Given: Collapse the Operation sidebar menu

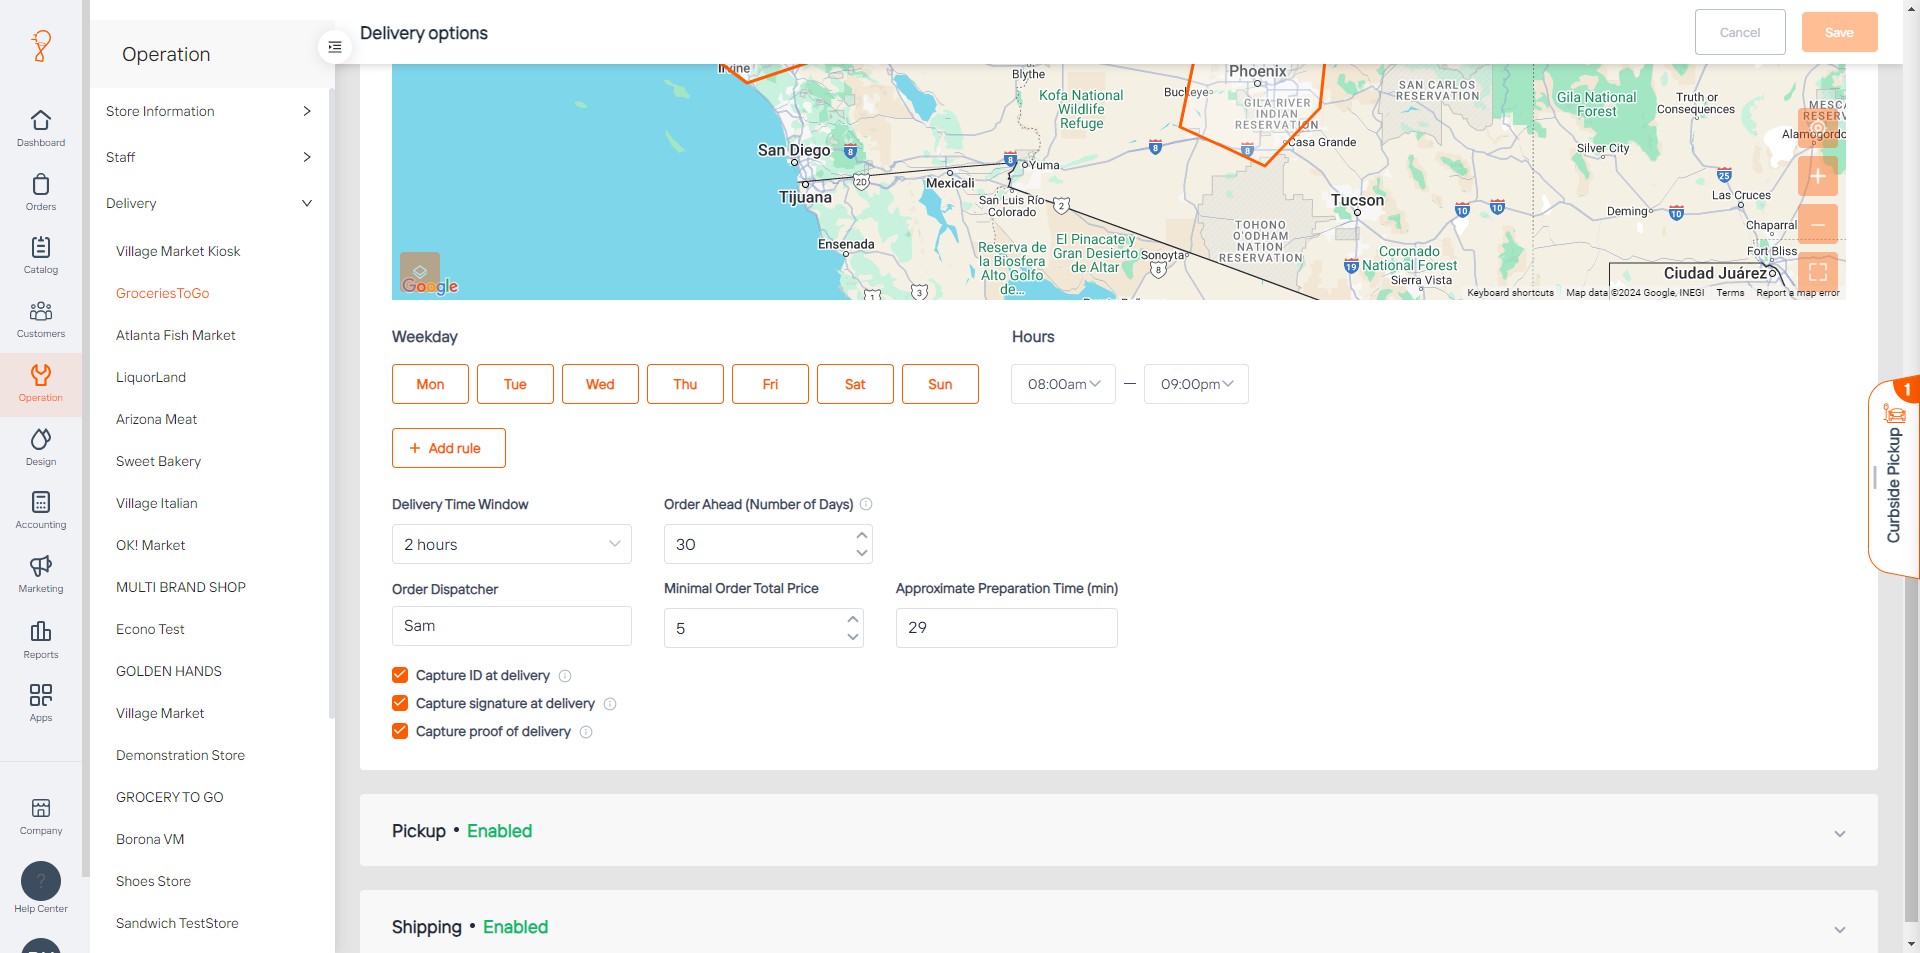Looking at the screenshot, I should click(x=335, y=47).
